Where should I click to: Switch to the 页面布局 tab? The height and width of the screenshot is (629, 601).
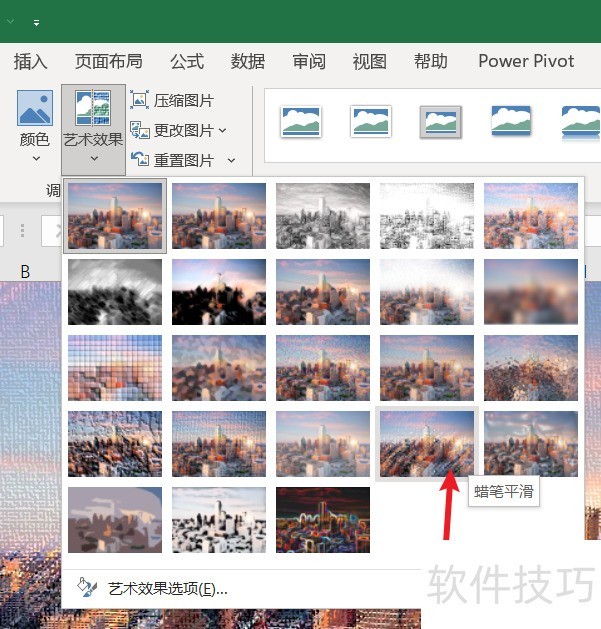(109, 61)
